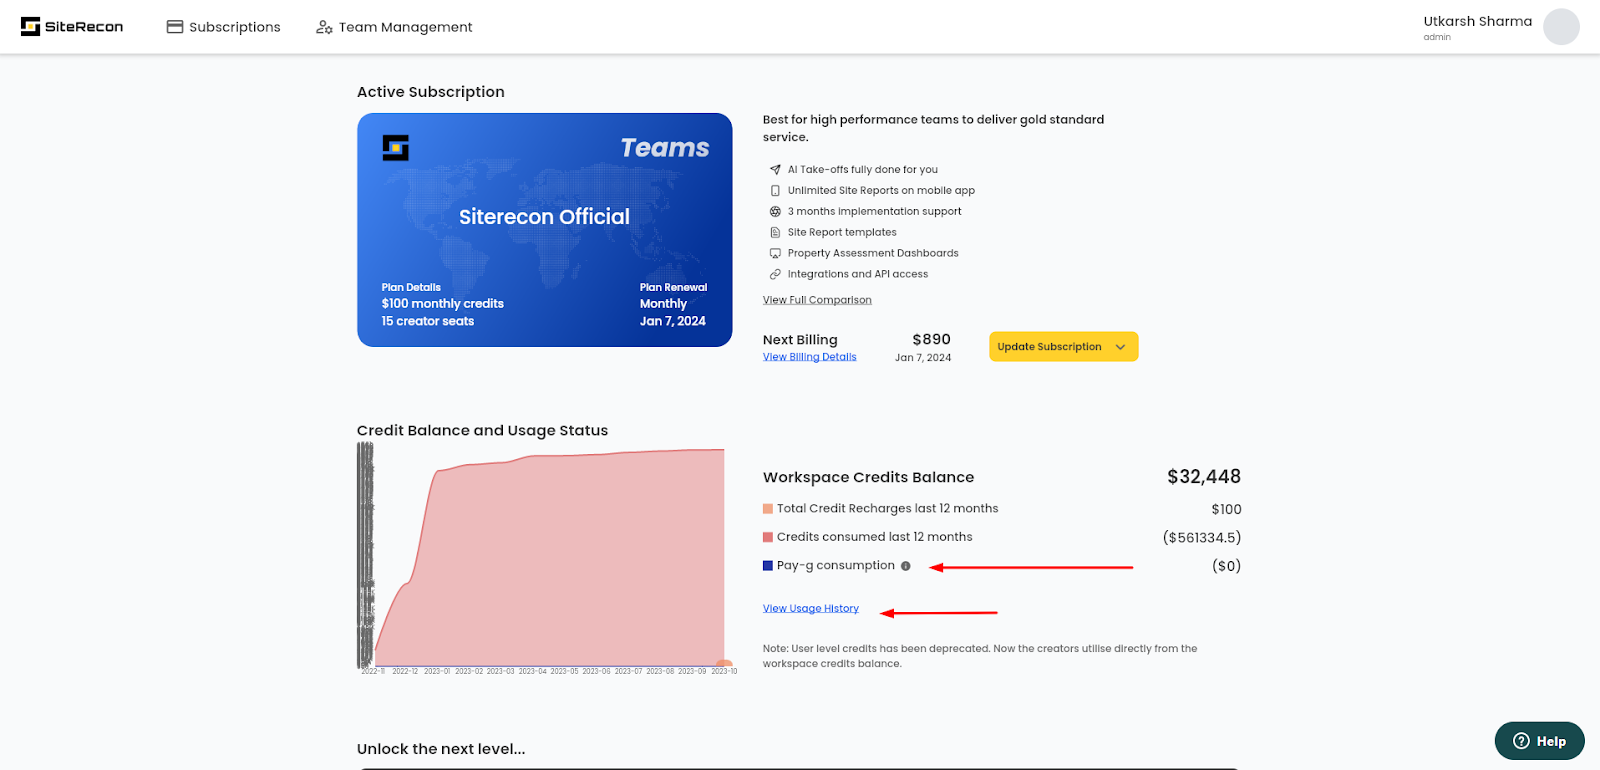
Task: Click the Subscriptions card icon
Action: [x=175, y=27]
